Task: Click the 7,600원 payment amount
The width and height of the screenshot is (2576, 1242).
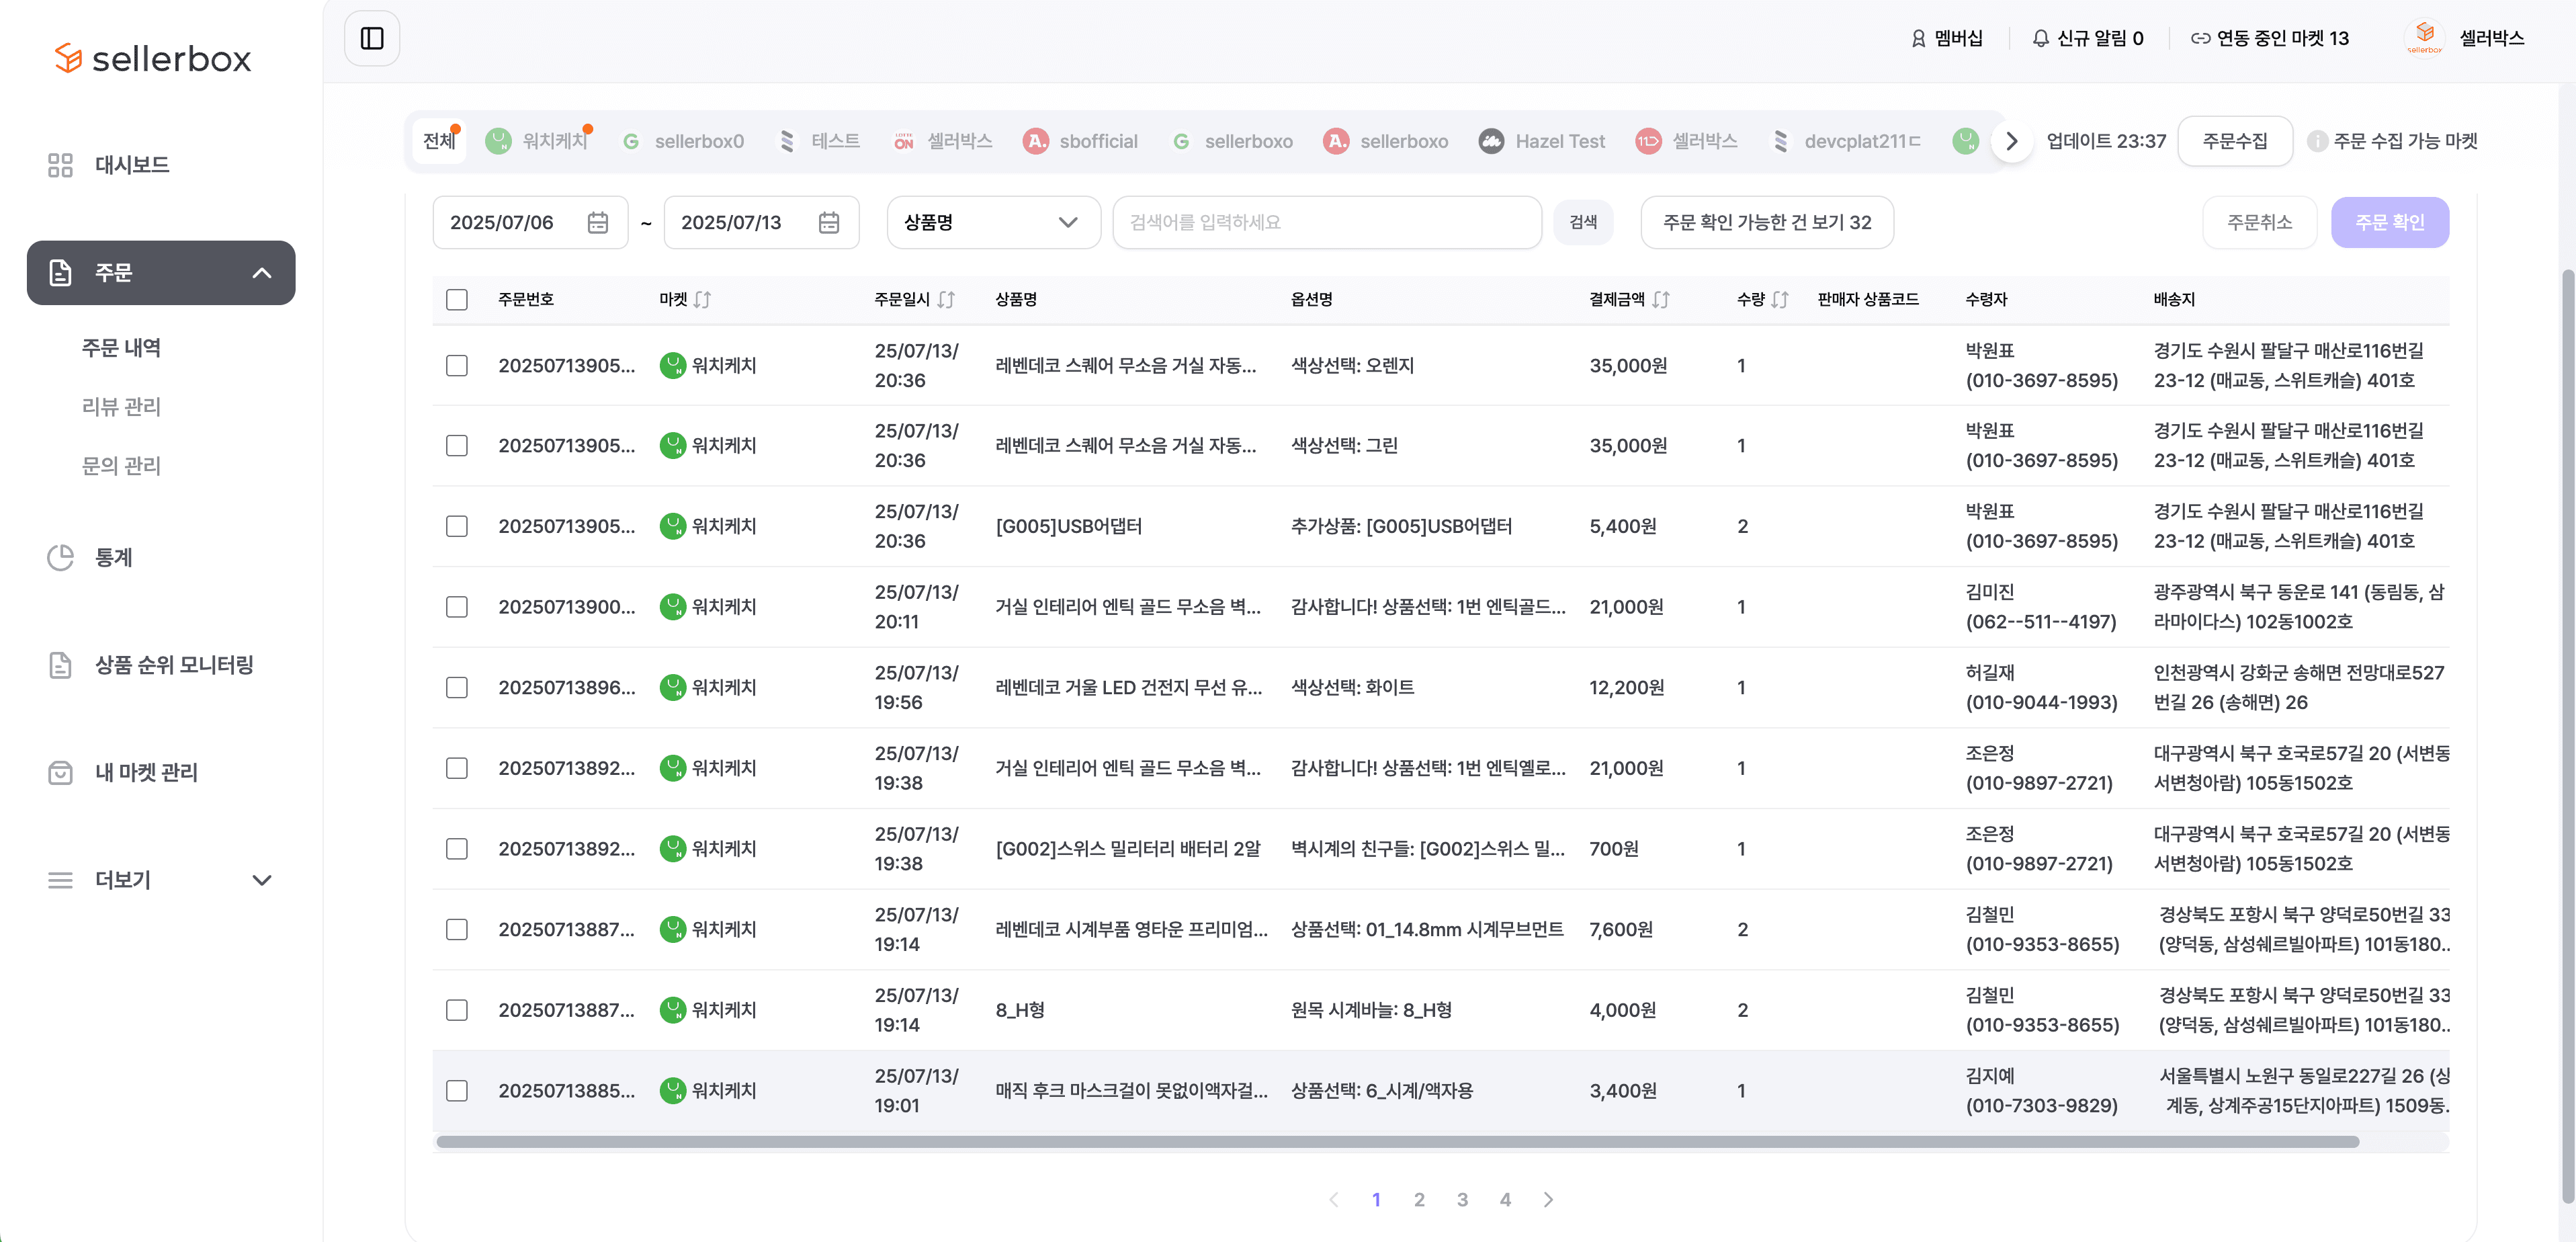Action: pyautogui.click(x=1620, y=929)
